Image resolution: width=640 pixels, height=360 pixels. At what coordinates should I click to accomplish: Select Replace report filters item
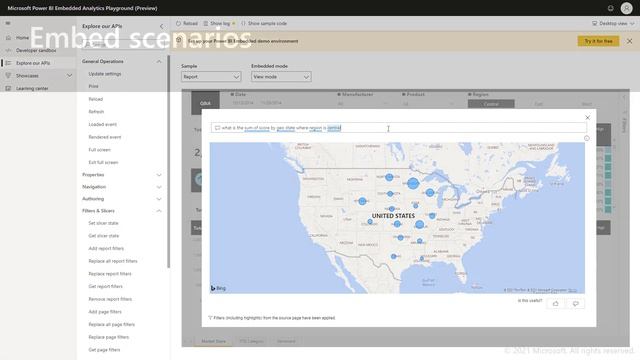110,274
